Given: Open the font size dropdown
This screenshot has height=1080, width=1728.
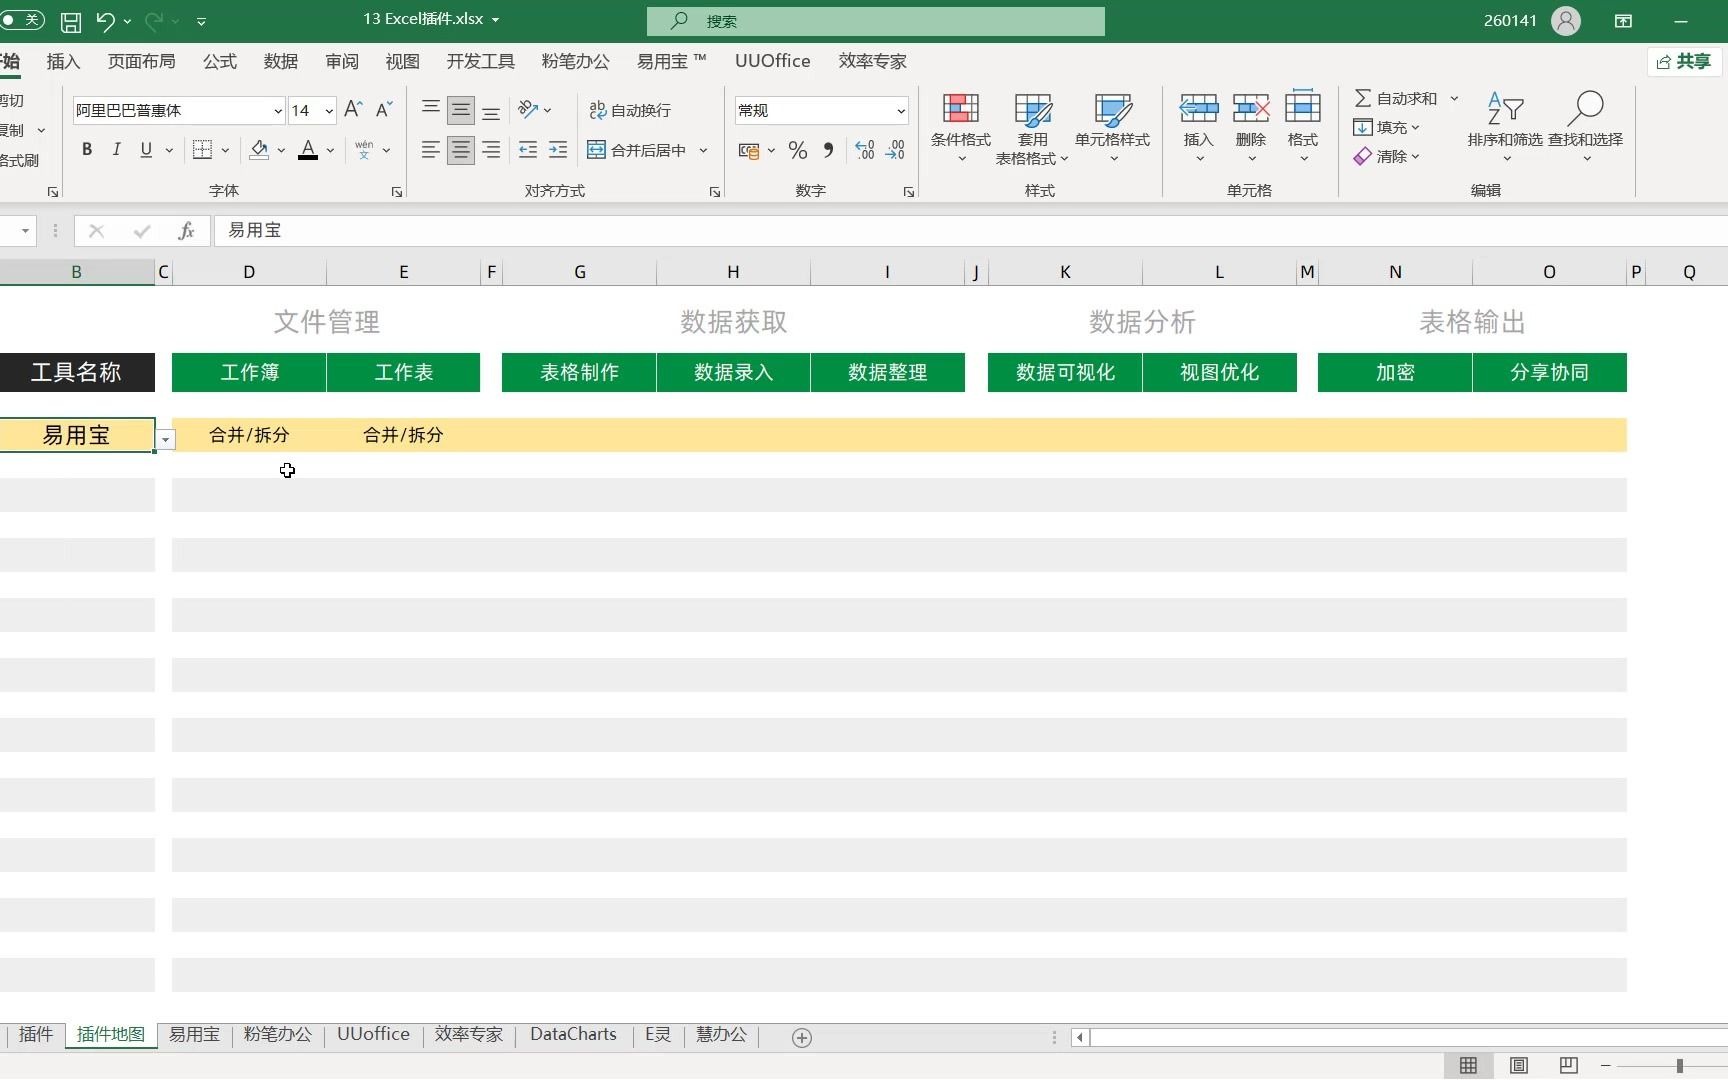Looking at the screenshot, I should click(329, 111).
